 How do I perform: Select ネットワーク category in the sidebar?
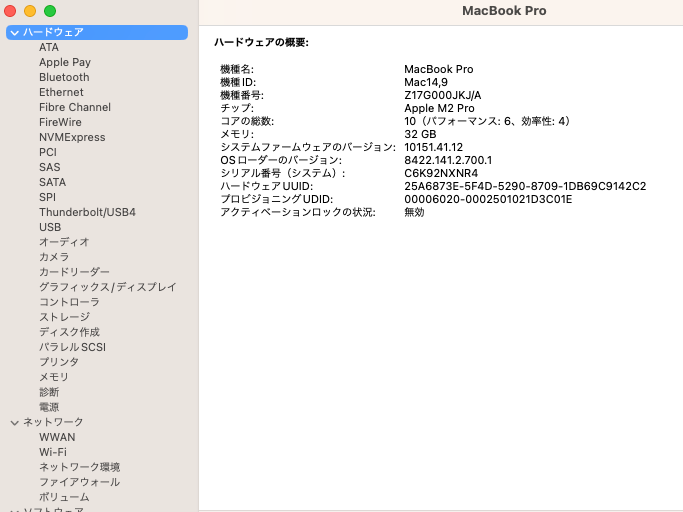coord(53,422)
